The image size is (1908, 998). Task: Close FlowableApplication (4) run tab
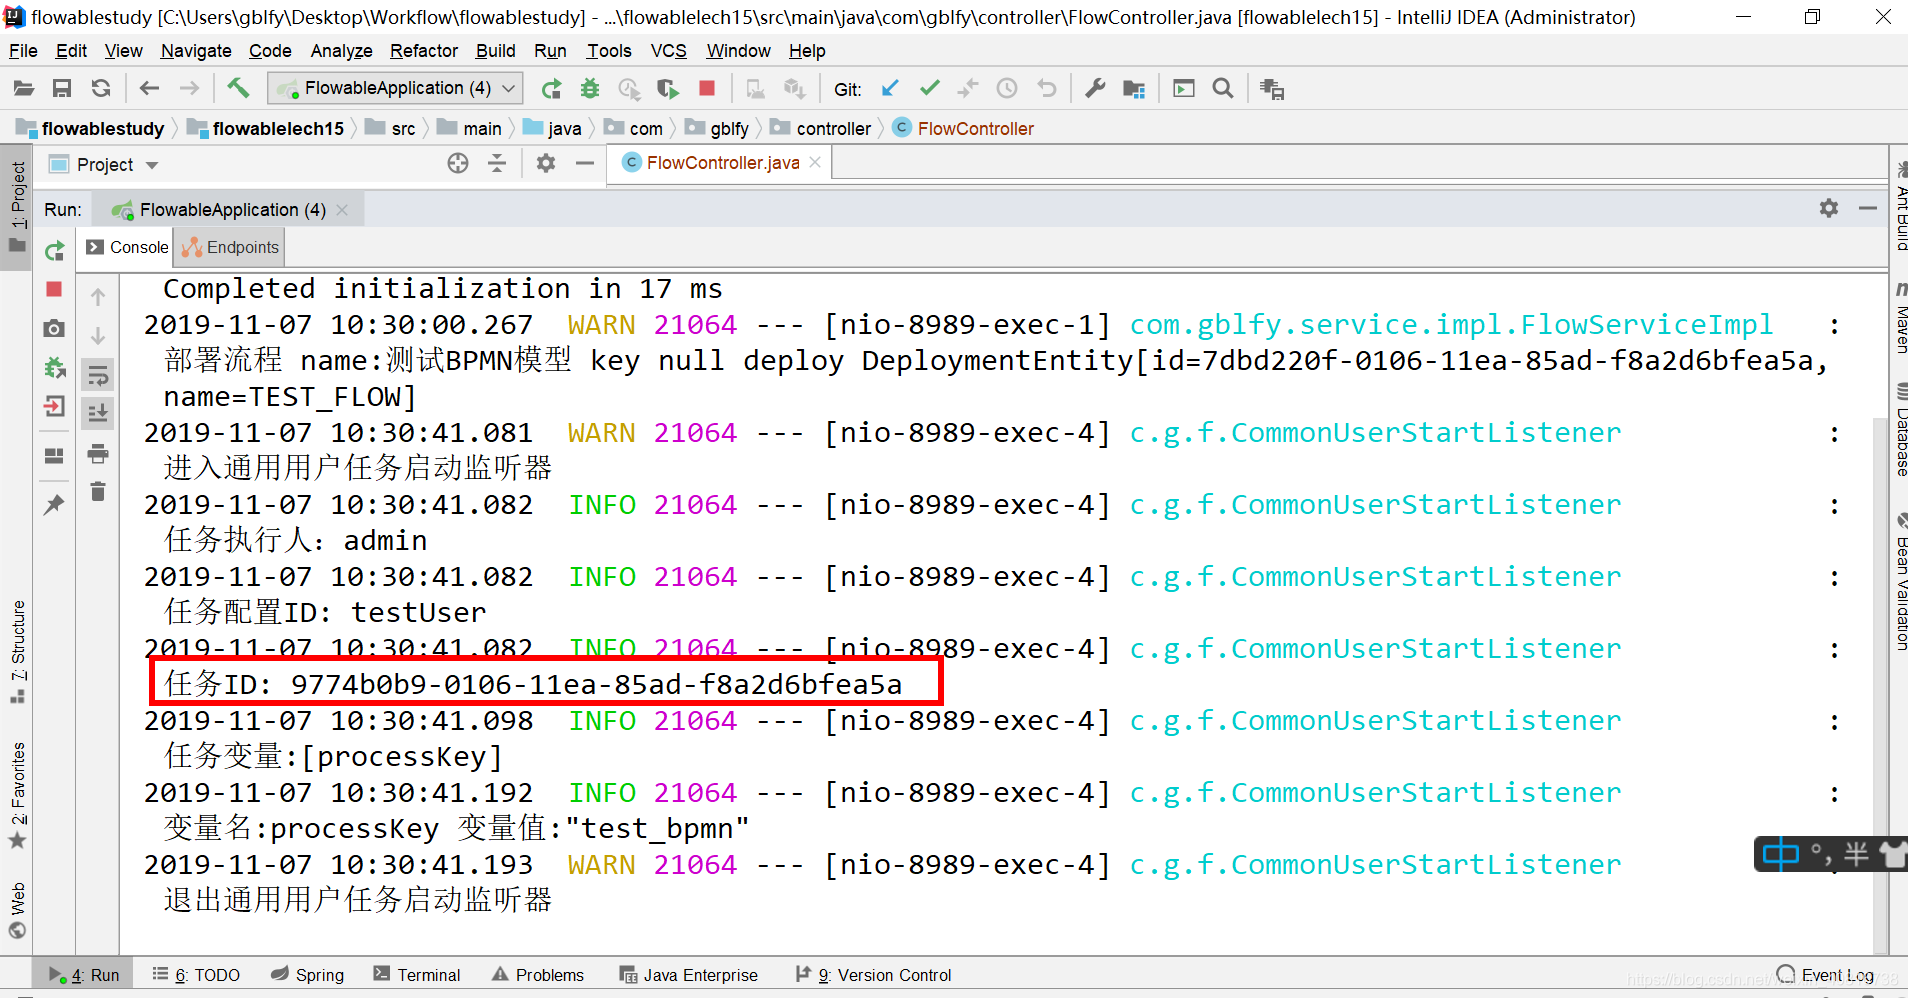342,210
